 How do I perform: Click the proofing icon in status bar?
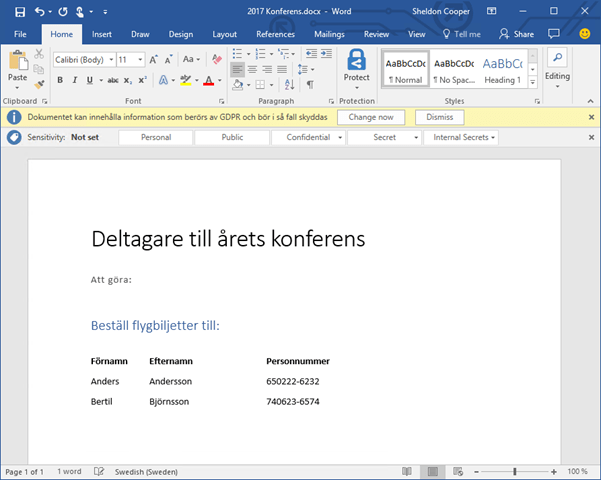(100, 471)
